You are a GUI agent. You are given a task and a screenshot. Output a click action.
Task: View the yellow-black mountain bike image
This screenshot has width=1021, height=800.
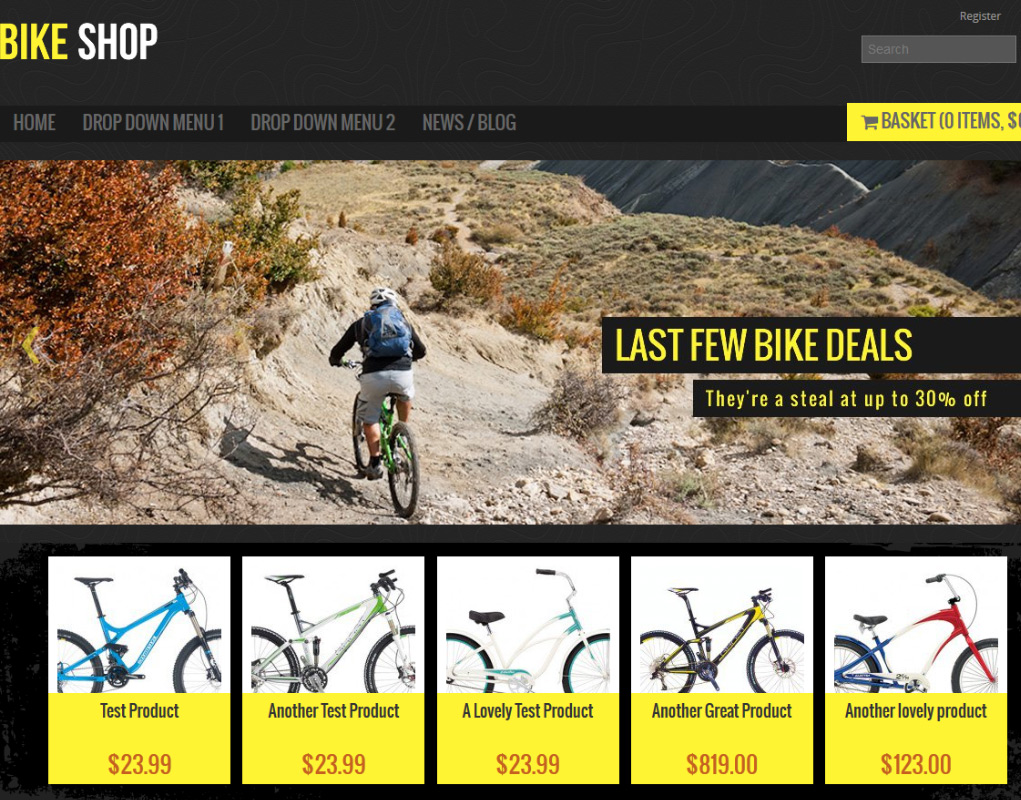pyautogui.click(x=721, y=625)
